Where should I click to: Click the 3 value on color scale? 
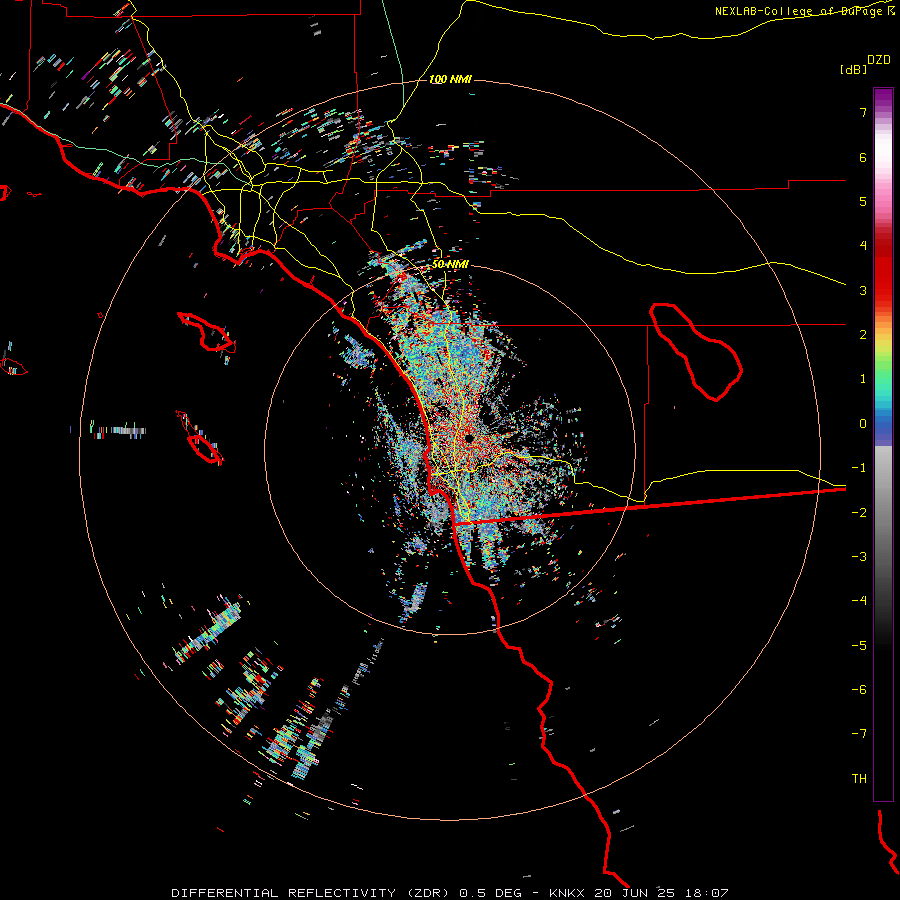click(863, 290)
